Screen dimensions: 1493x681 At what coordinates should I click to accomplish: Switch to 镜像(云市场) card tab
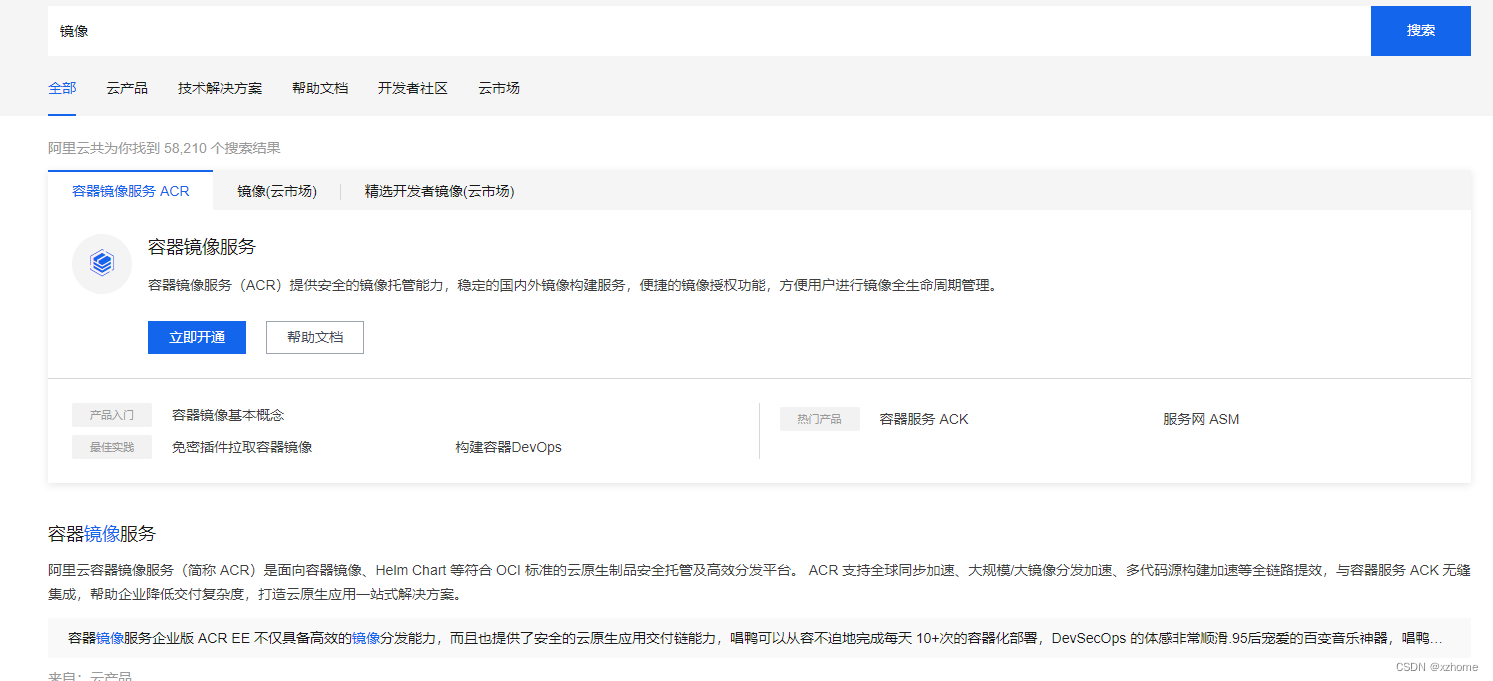(277, 191)
